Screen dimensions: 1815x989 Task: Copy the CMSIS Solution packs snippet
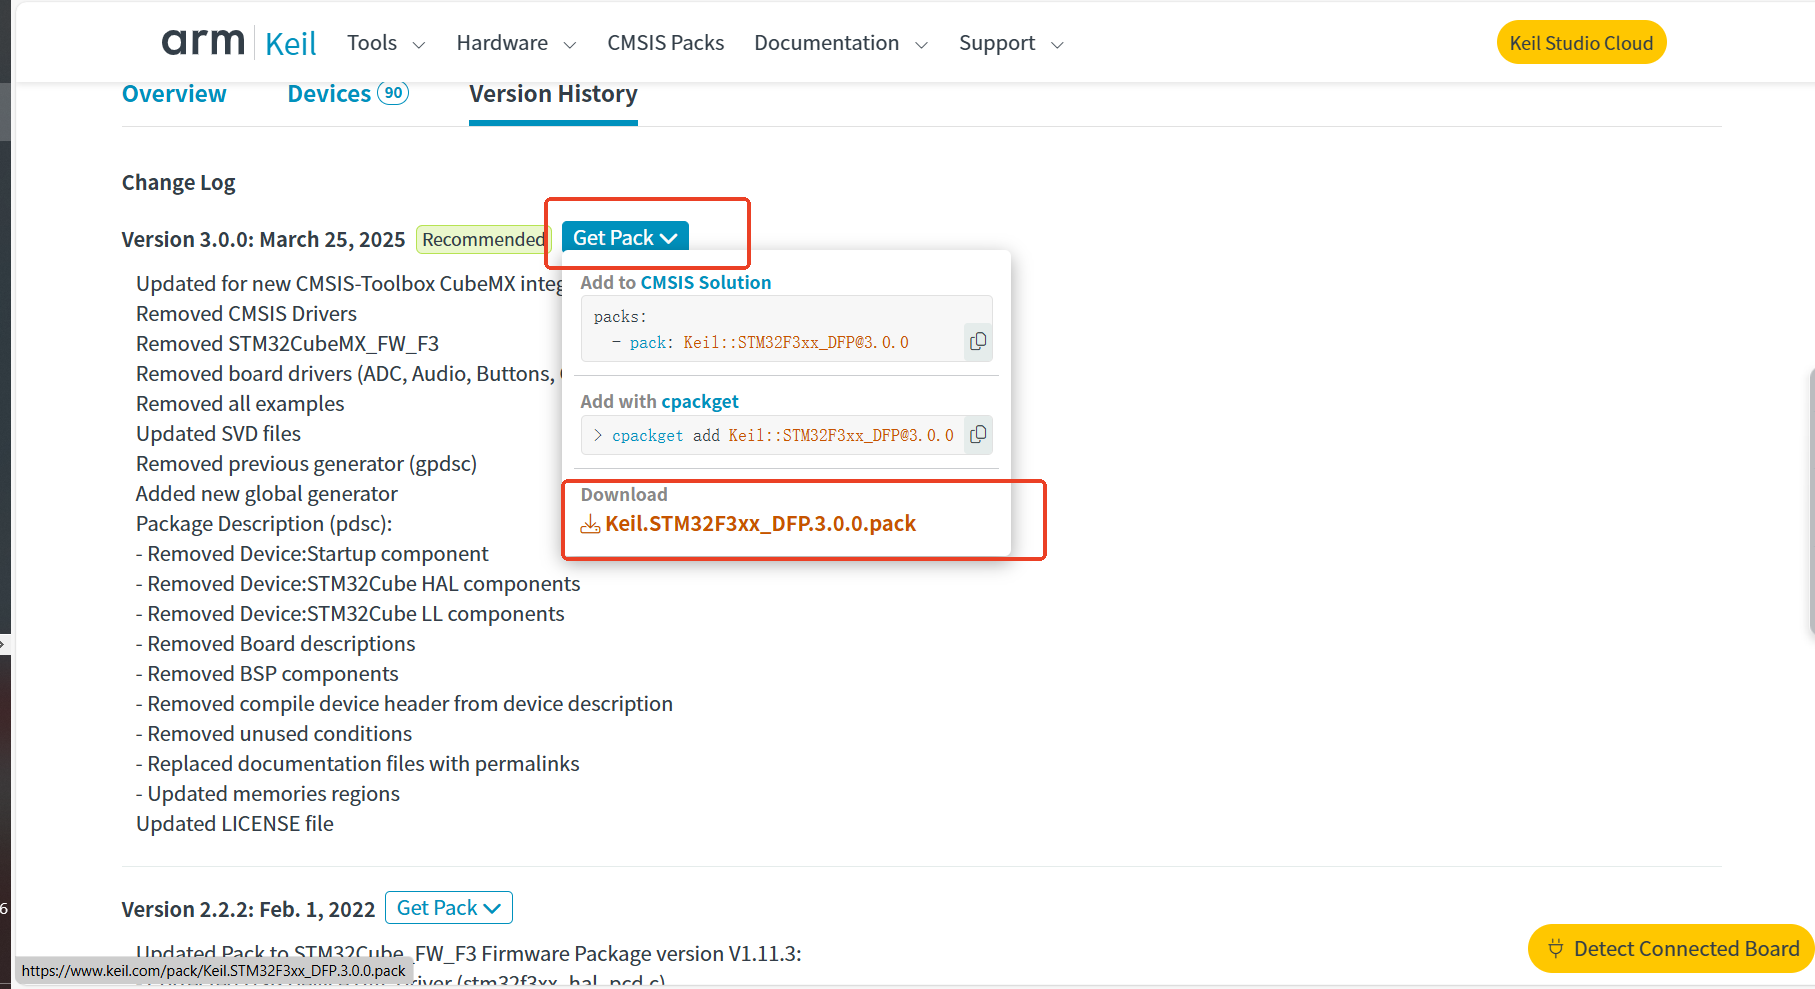(978, 341)
